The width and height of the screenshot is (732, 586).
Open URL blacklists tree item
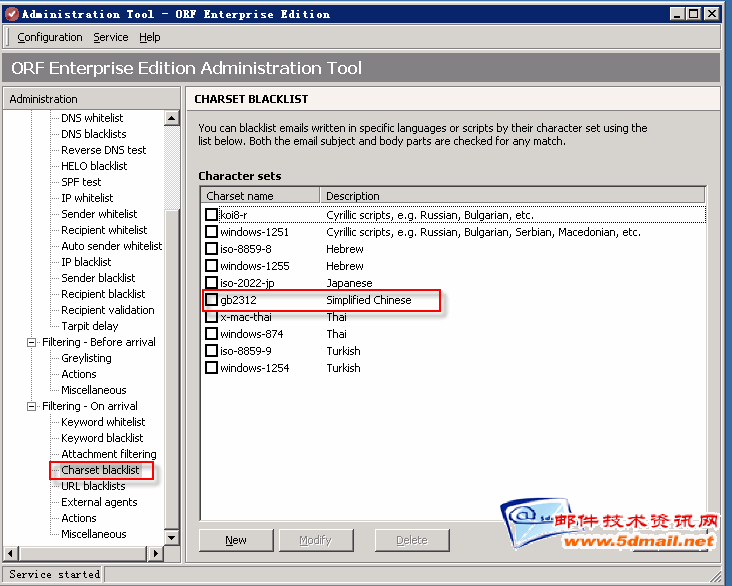(x=93, y=486)
